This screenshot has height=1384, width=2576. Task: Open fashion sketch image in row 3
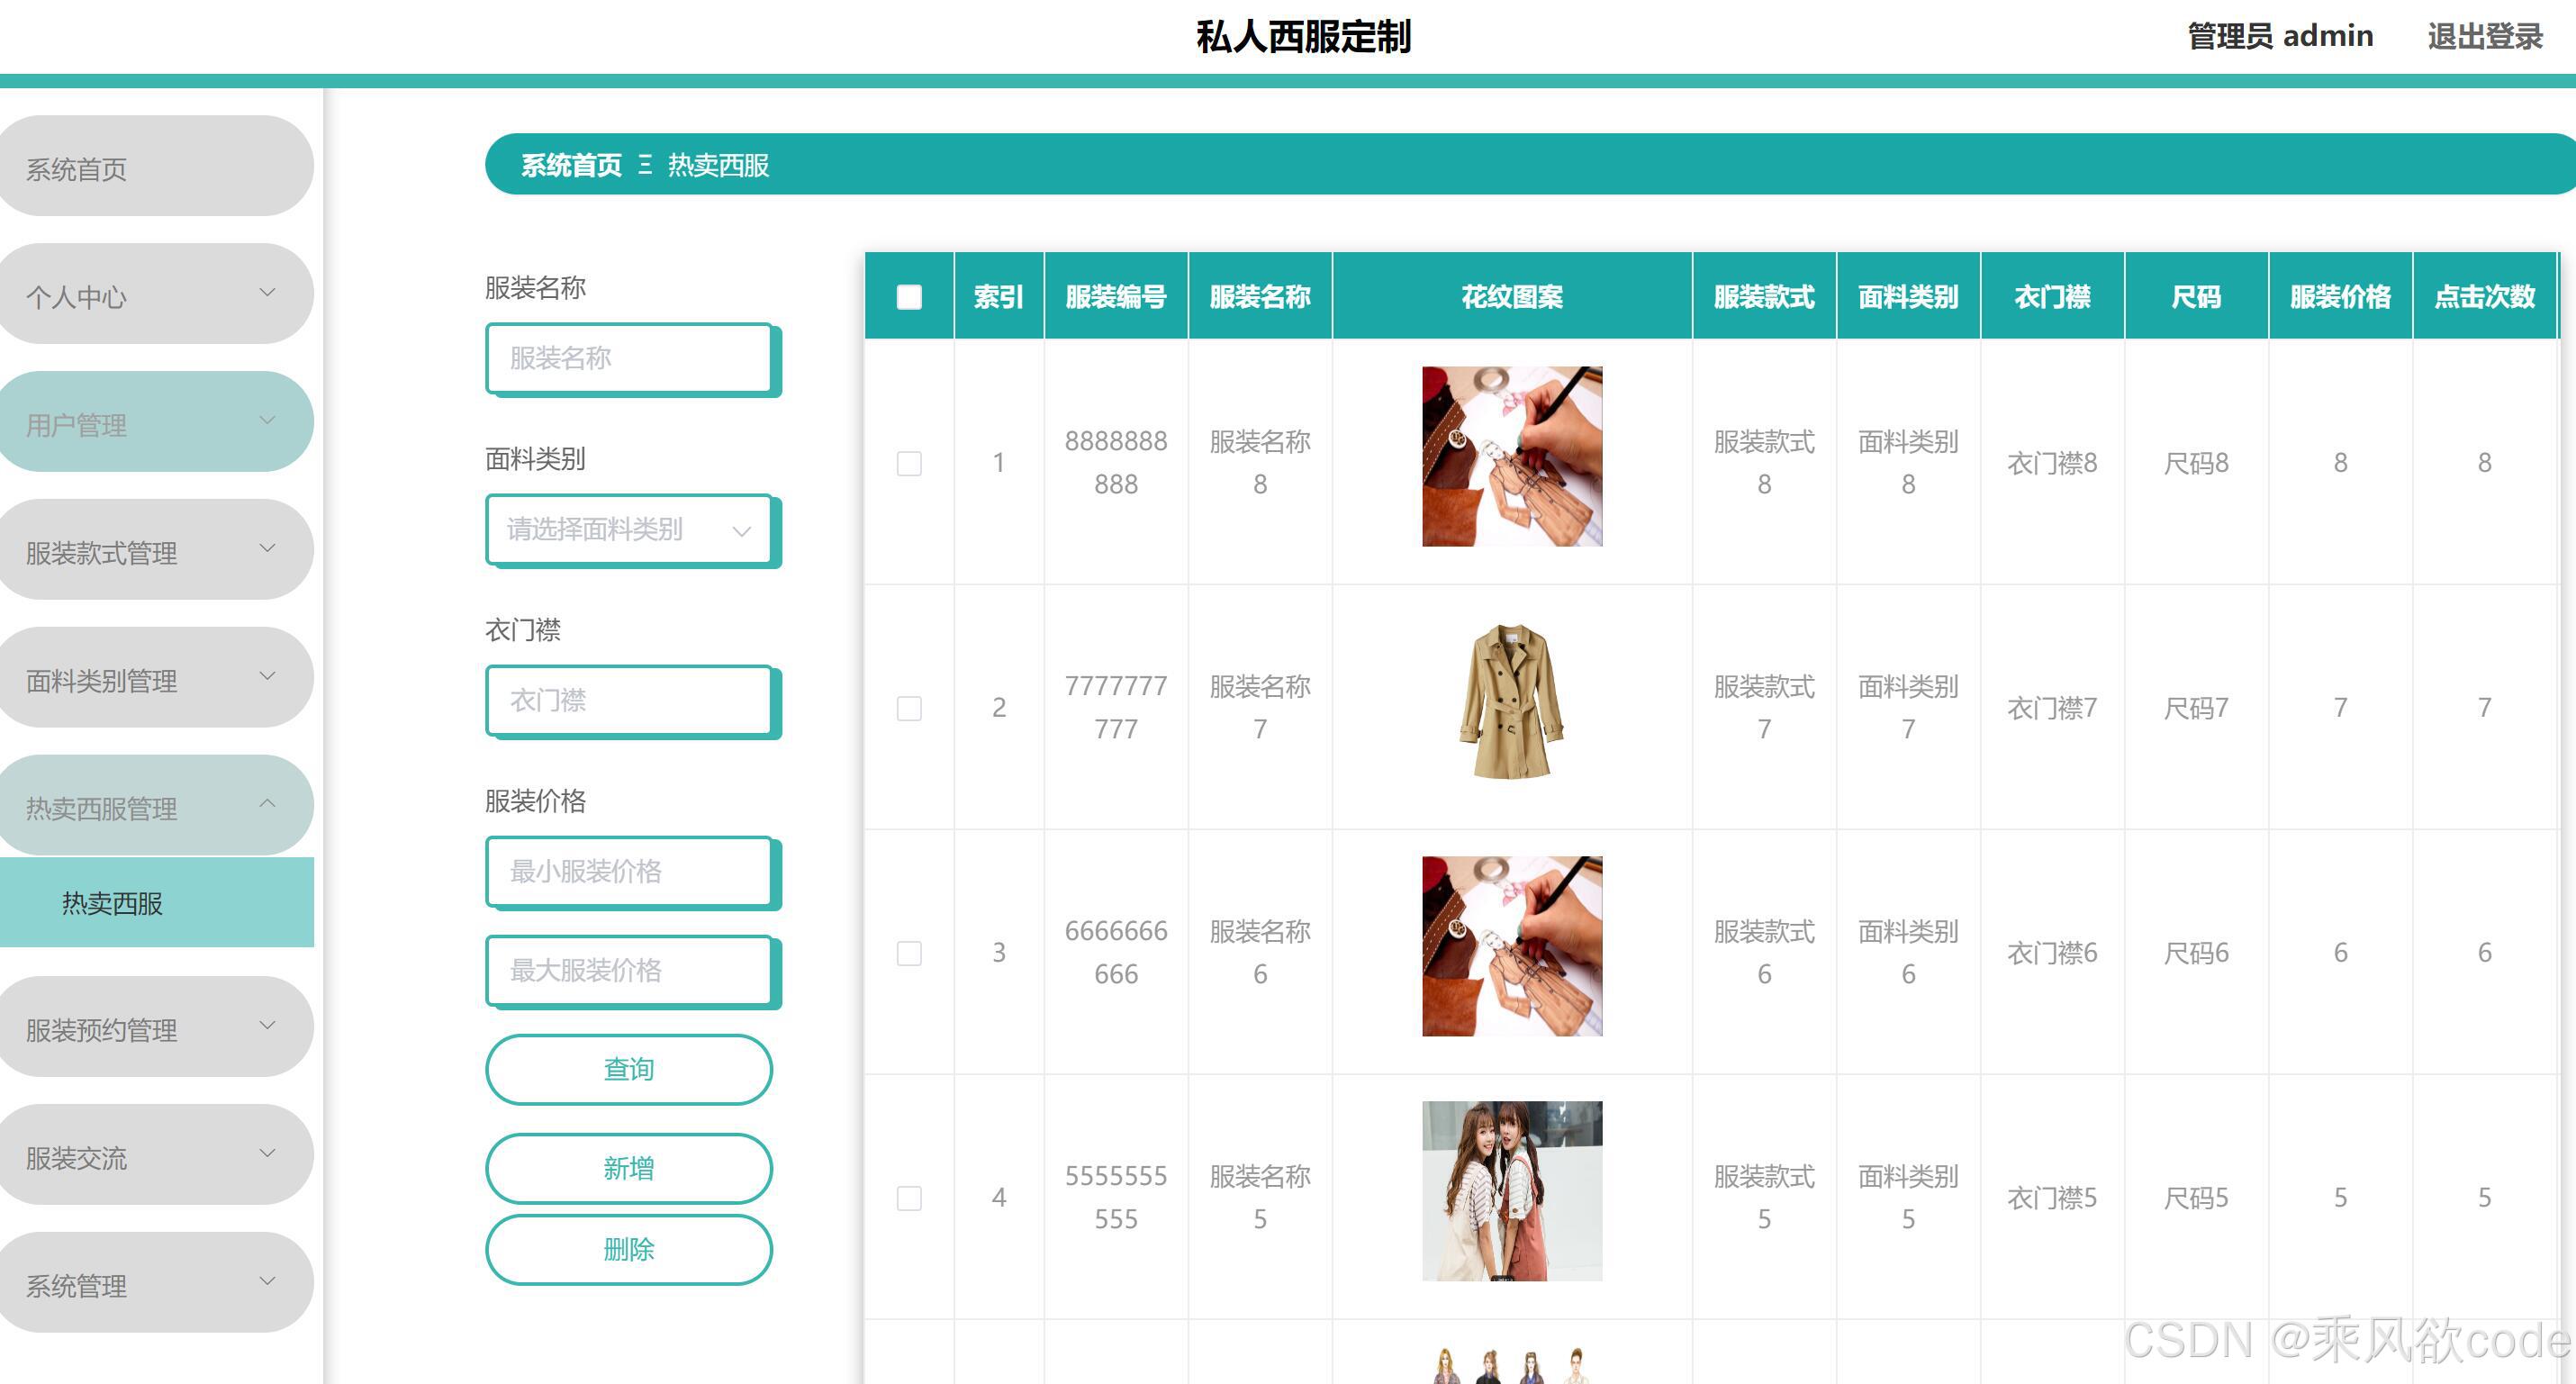(1511, 946)
